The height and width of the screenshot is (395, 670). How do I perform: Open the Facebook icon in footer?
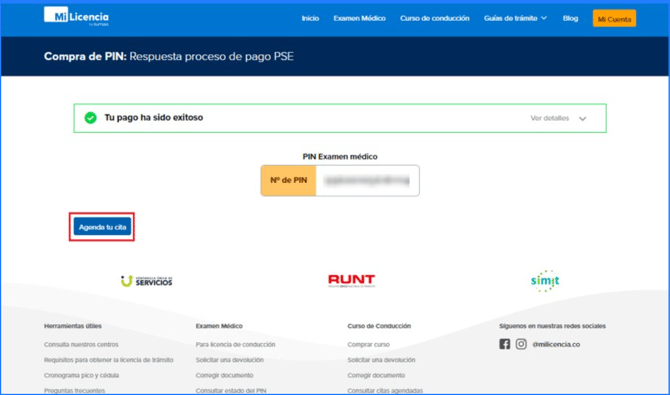point(505,344)
